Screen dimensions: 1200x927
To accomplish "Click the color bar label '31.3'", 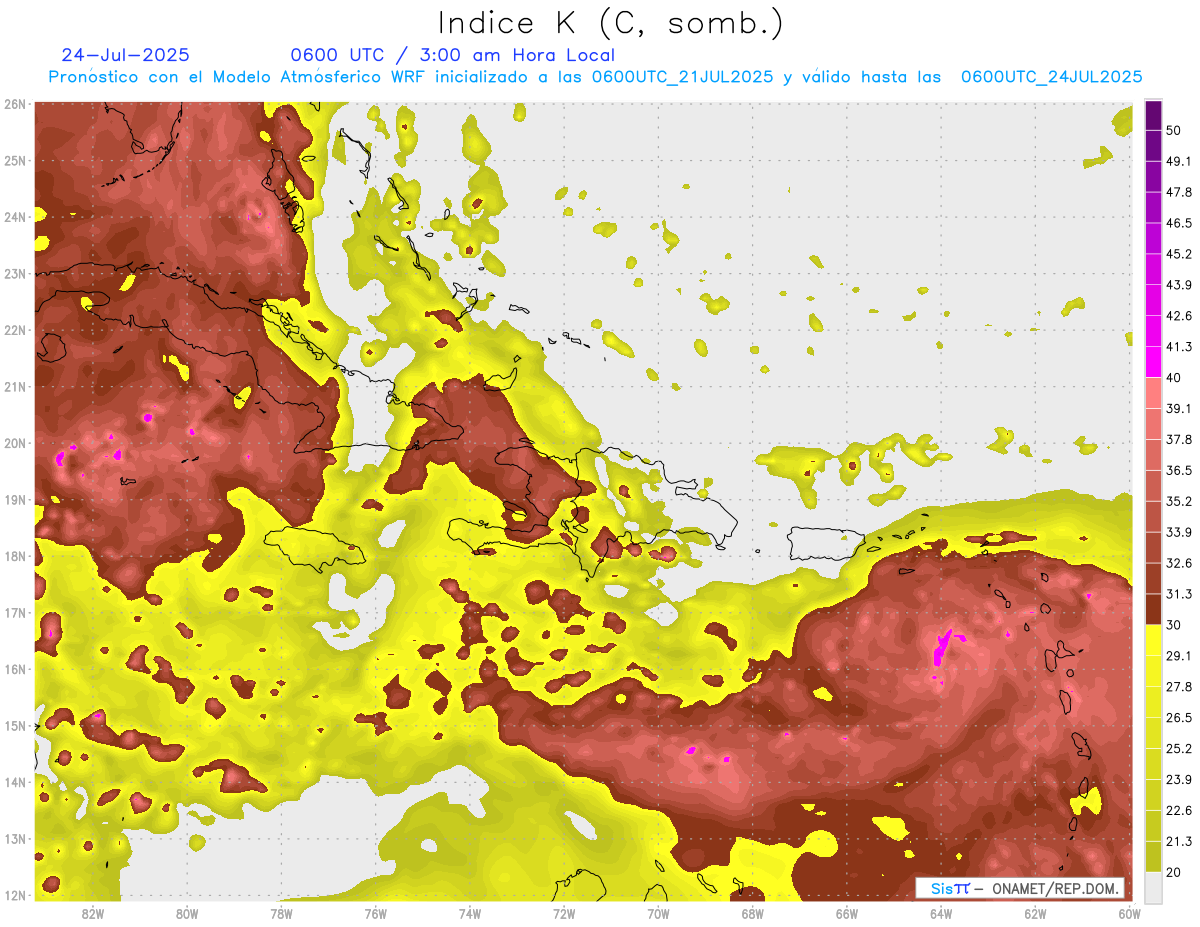I will click(1179, 594).
